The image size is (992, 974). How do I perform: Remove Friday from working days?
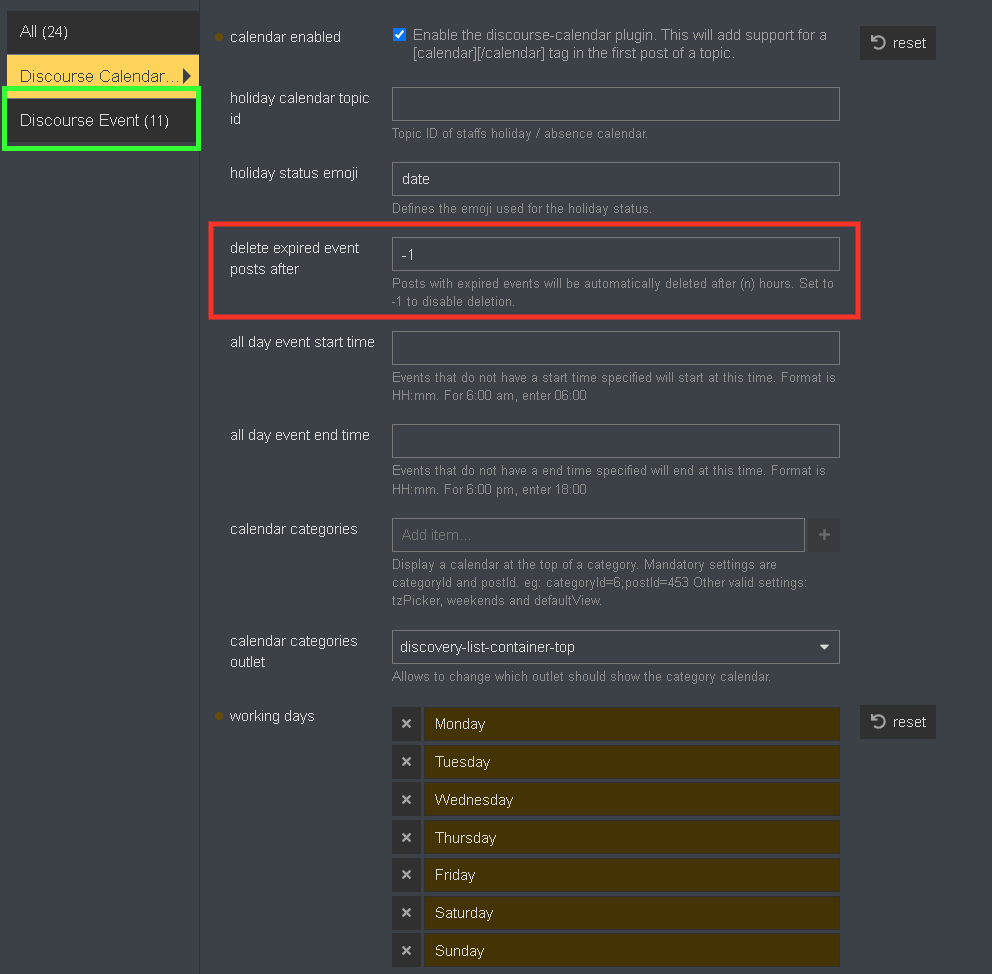[406, 875]
